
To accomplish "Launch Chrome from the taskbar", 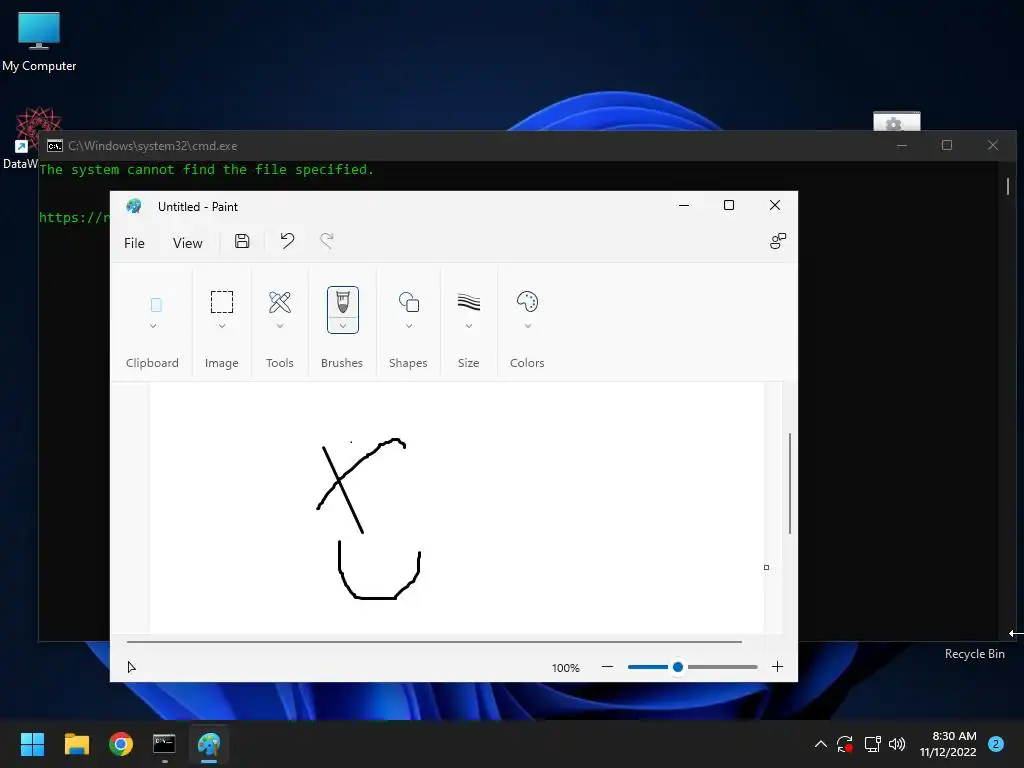I will tap(121, 744).
